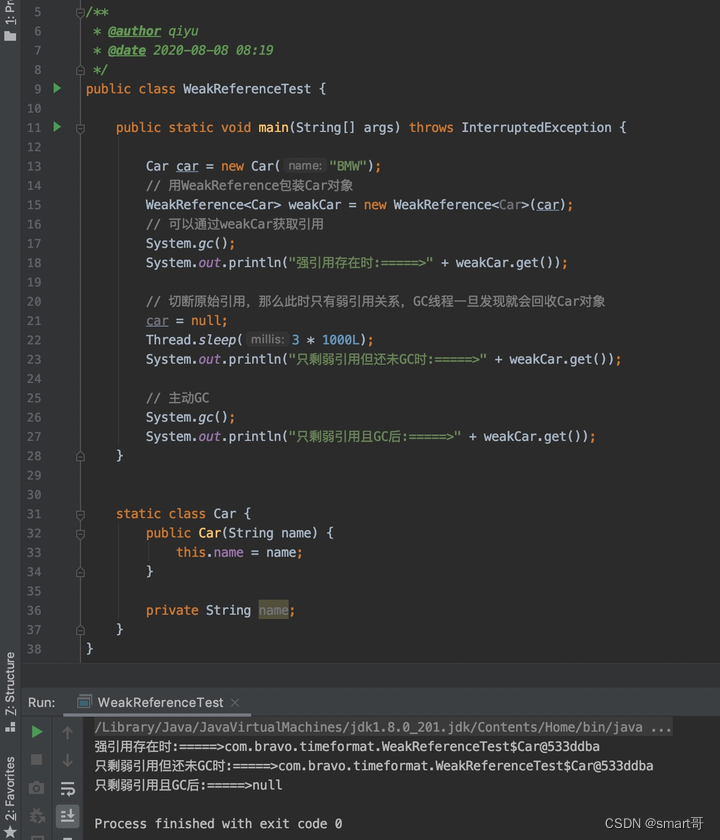Viewport: 720px width, 840px height.
Task: Rerun WeakReferenceTest with green play button
Action: (x=36, y=732)
